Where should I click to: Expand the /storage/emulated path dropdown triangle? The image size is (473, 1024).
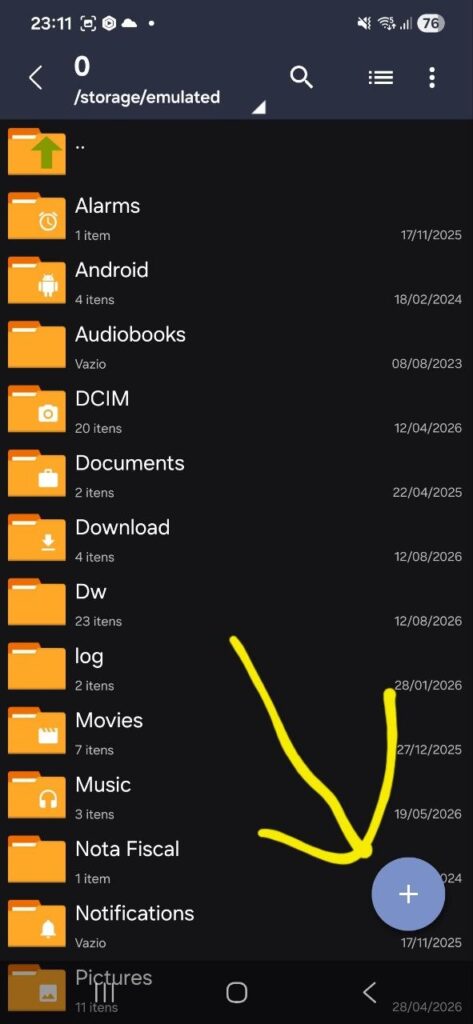click(259, 108)
